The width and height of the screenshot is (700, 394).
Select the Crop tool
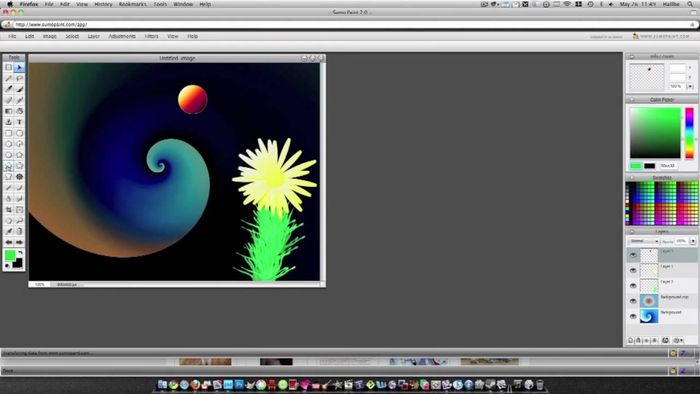[x=8, y=209]
